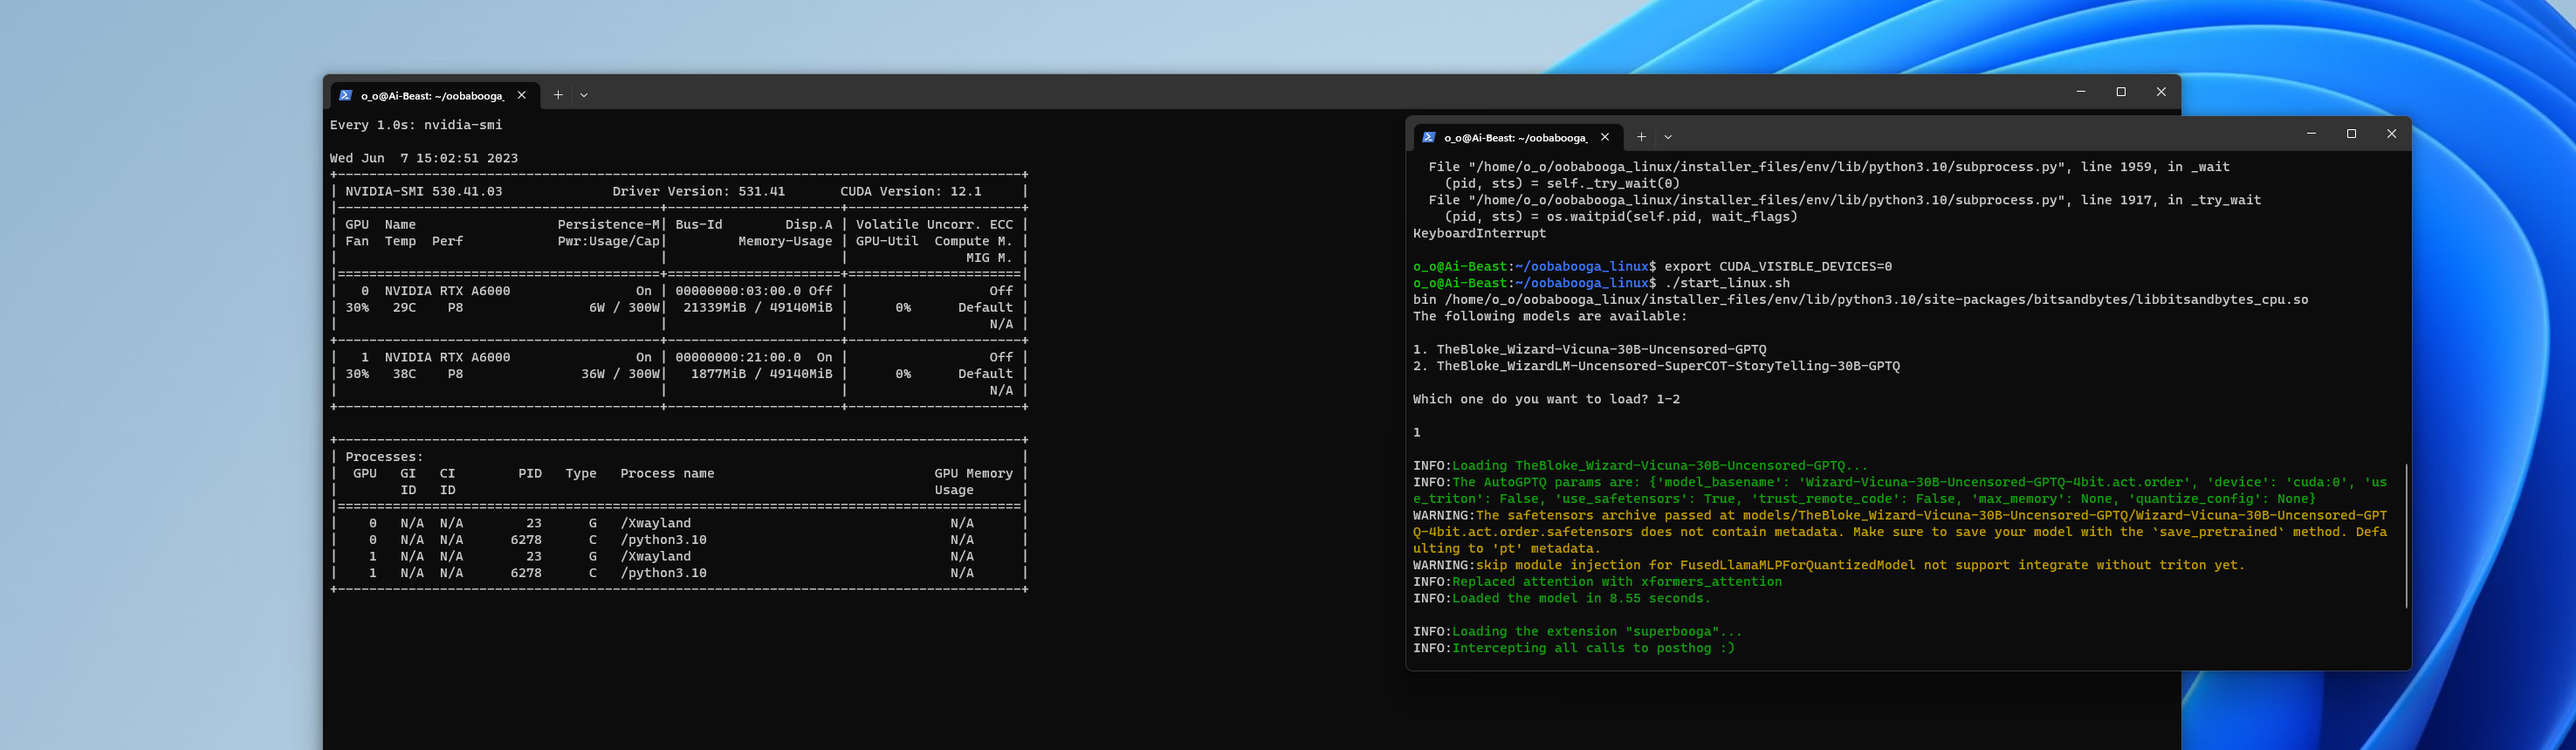
Task: Close the front window oobabooga tab
Action: 1604,138
